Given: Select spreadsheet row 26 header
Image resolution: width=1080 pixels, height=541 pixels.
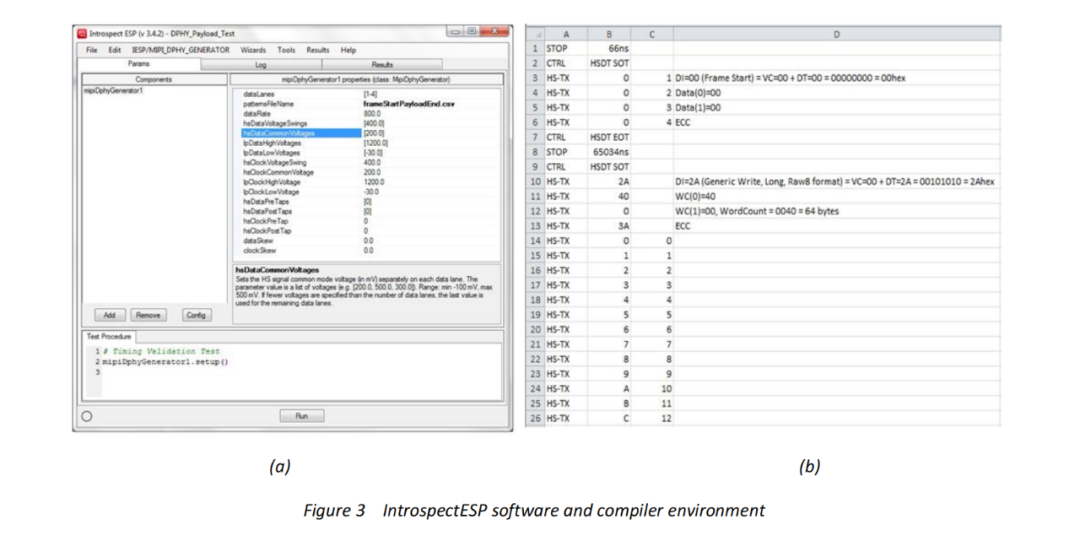Looking at the screenshot, I should click(535, 418).
